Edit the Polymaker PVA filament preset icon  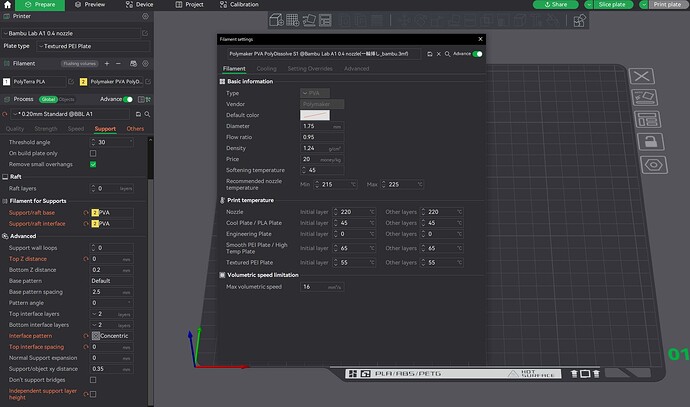click(x=148, y=82)
